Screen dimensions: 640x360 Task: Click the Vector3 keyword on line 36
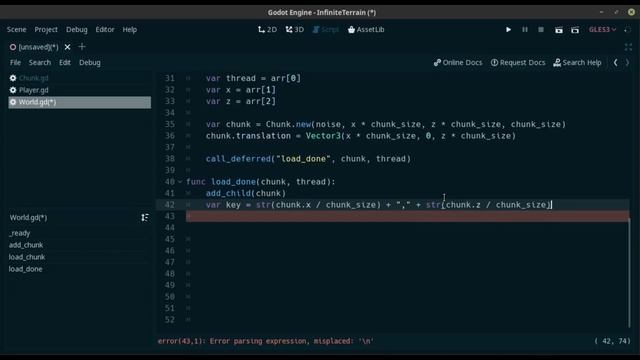pos(323,136)
